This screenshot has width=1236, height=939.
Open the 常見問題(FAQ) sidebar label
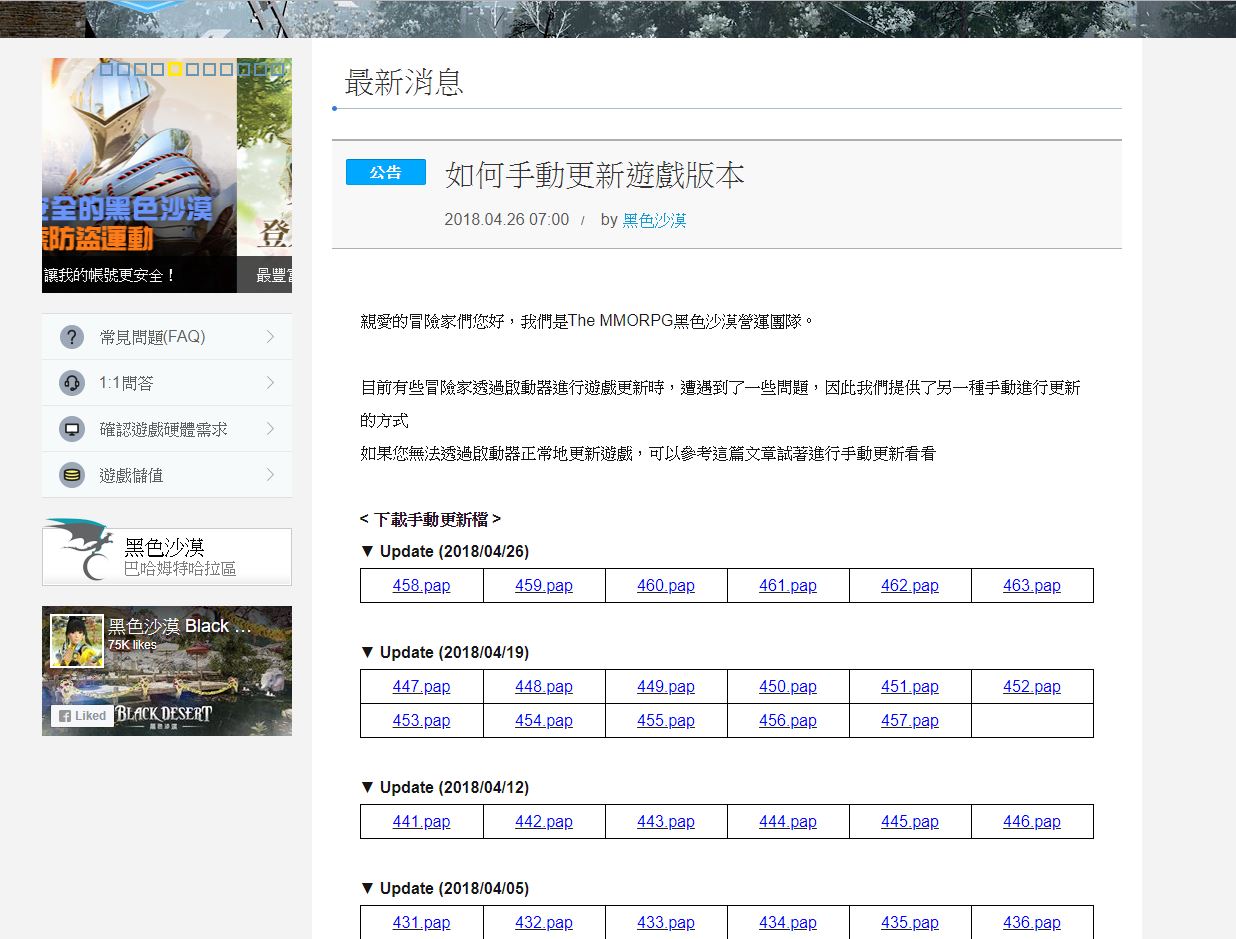[152, 337]
